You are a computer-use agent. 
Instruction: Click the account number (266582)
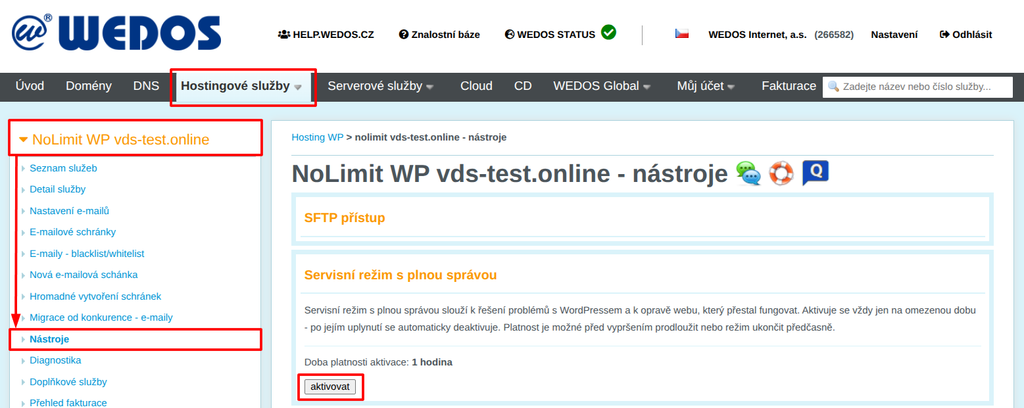tap(834, 35)
